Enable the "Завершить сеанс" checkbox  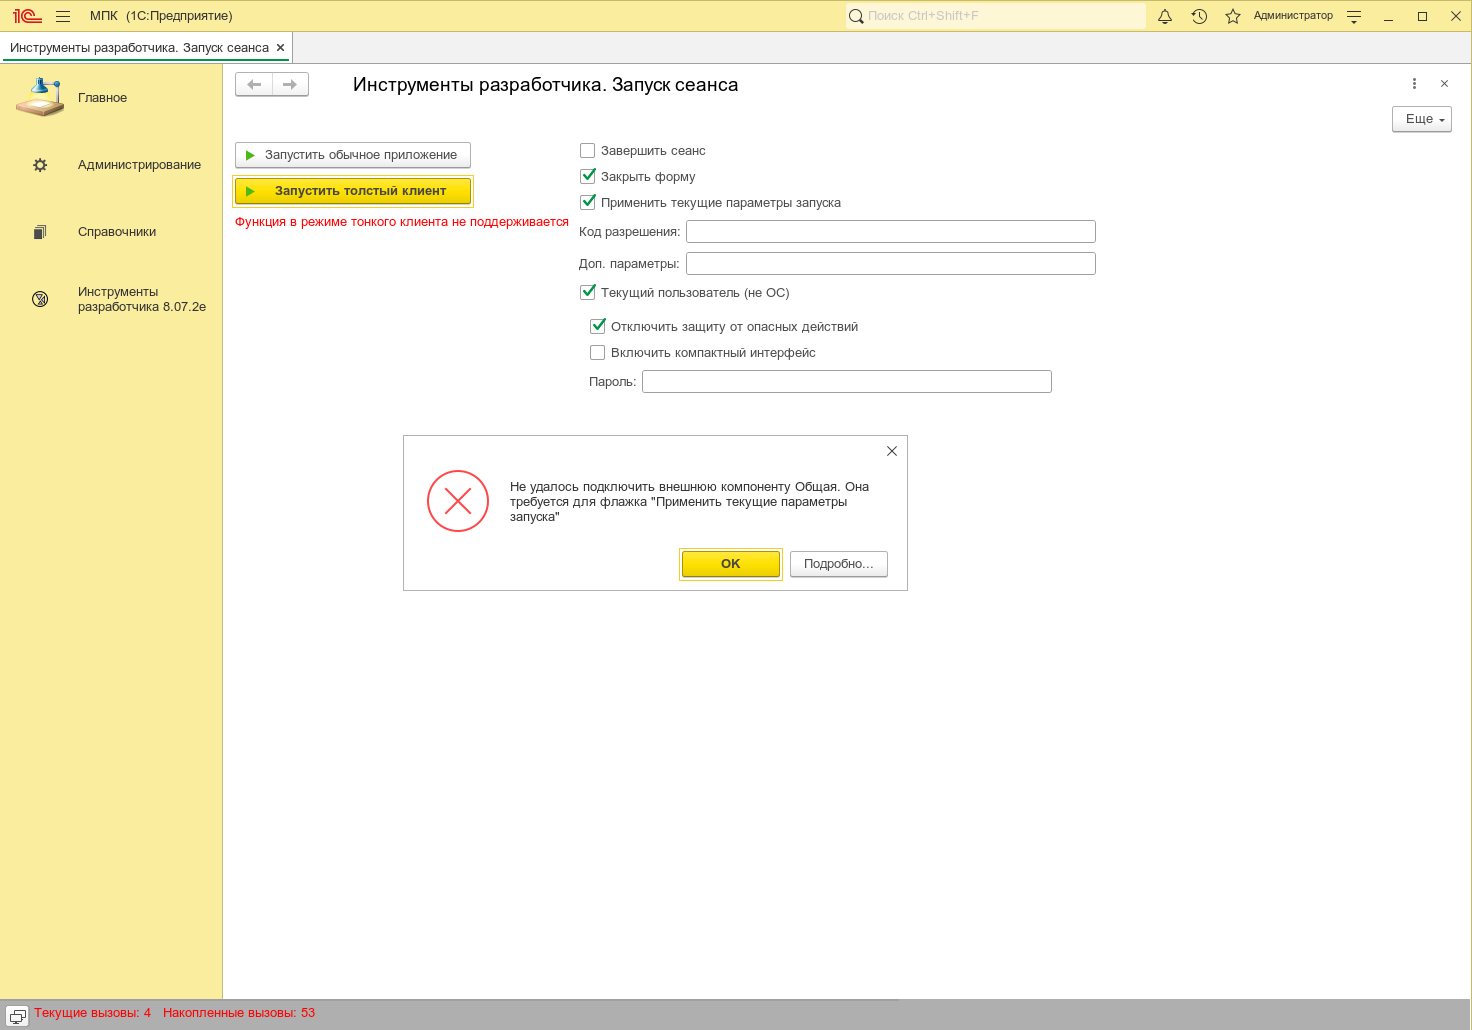[588, 151]
